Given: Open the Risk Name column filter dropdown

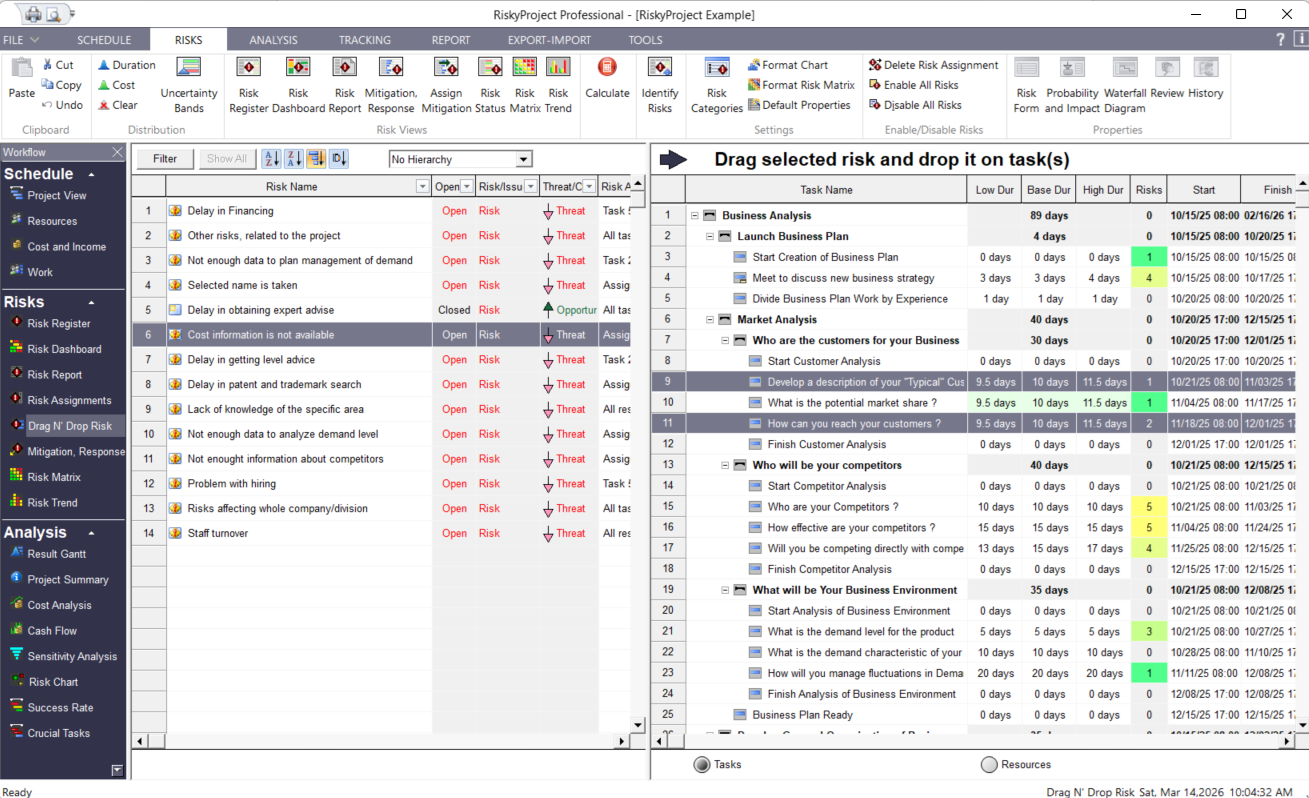Looking at the screenshot, I should (x=422, y=186).
